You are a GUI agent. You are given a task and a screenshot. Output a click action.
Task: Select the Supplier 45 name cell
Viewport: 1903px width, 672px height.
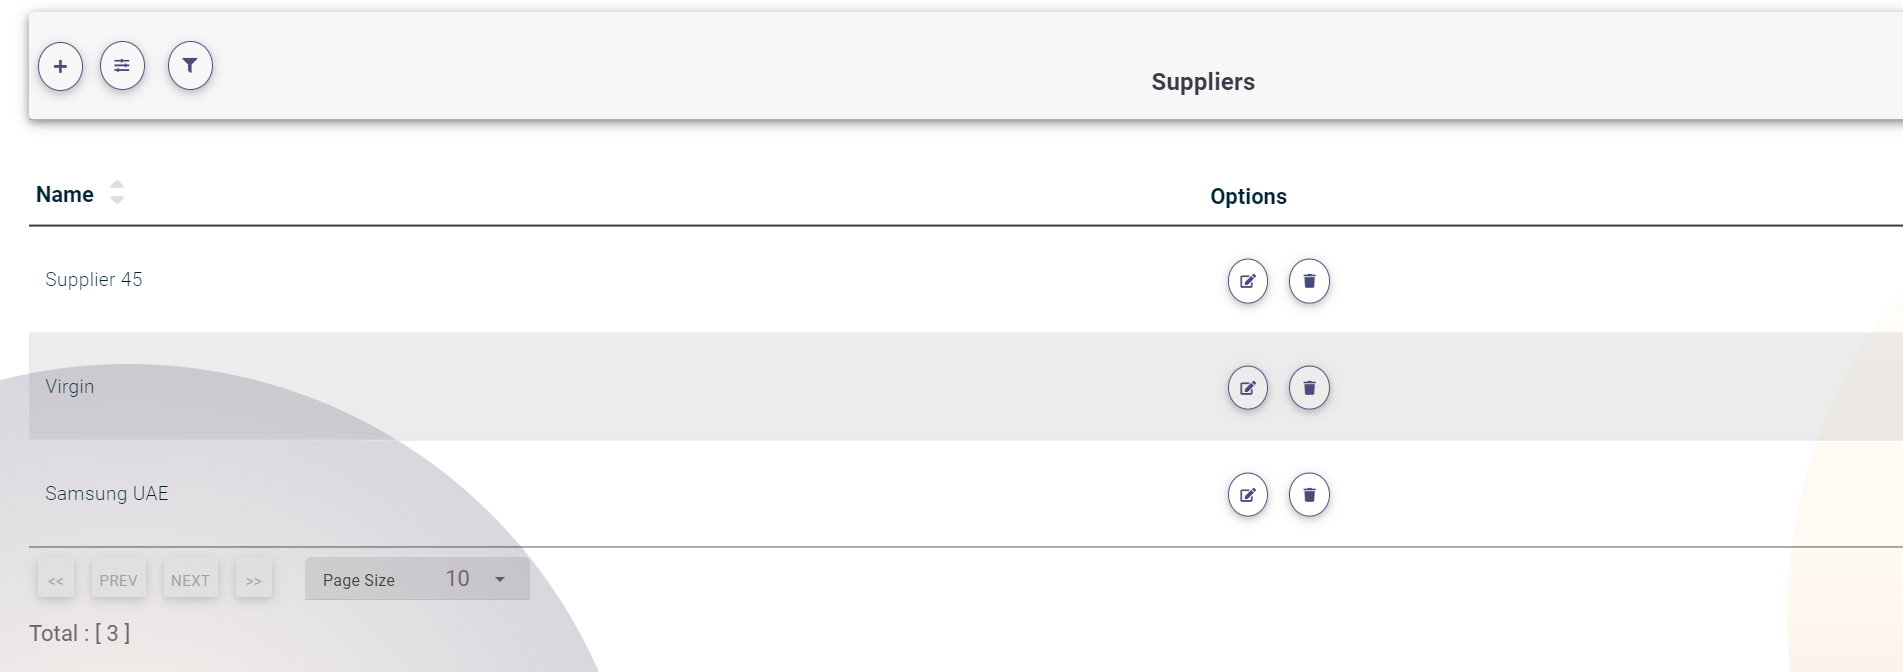click(x=94, y=280)
